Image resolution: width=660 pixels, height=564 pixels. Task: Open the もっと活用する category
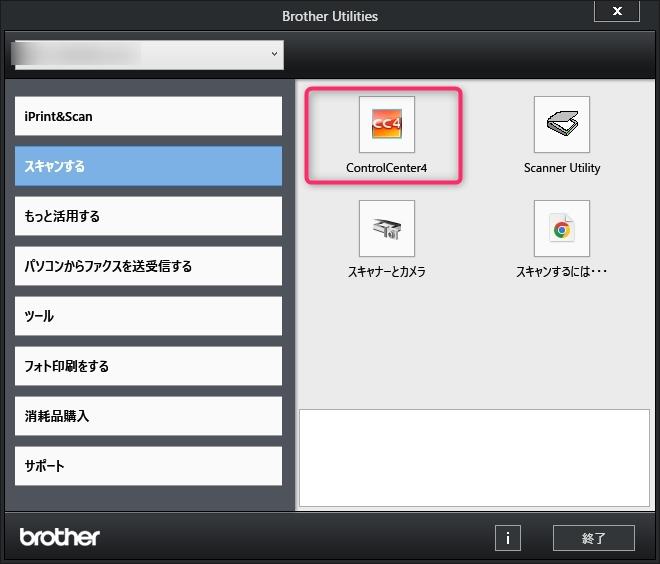coord(148,216)
